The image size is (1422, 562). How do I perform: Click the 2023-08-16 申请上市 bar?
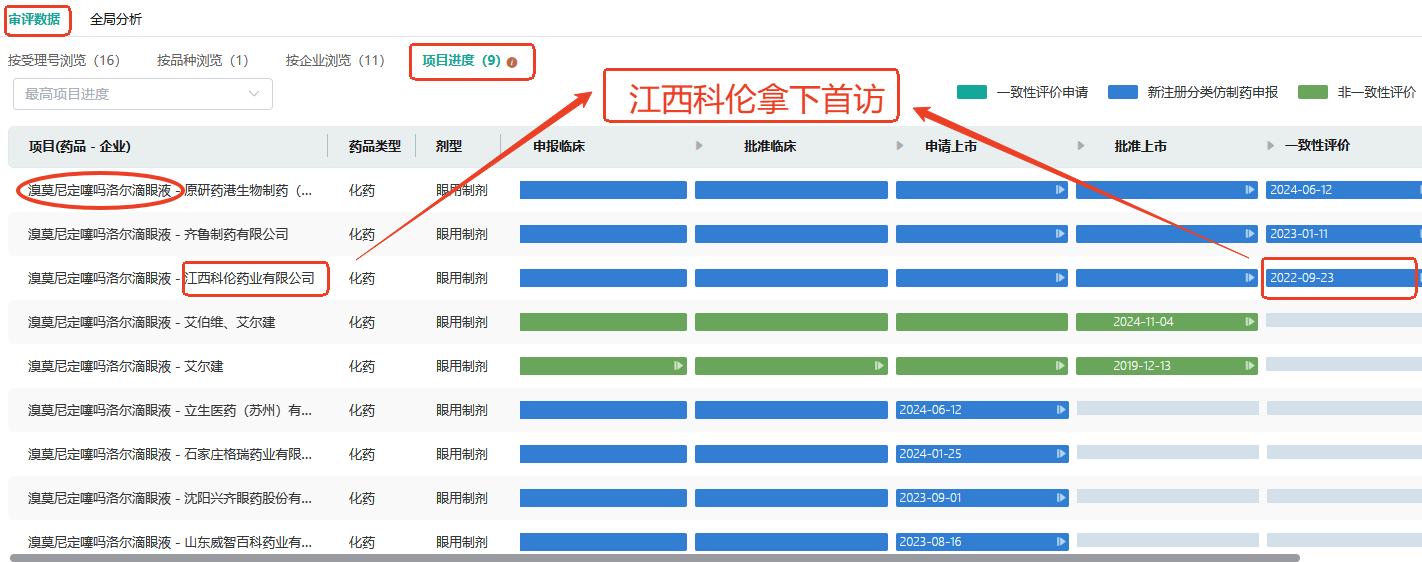pos(982,542)
